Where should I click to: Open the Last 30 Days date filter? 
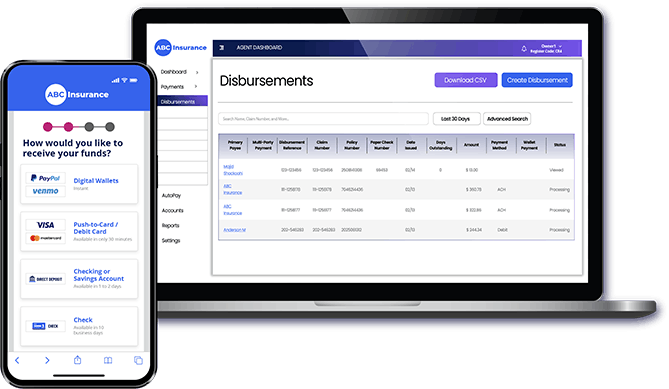click(457, 119)
